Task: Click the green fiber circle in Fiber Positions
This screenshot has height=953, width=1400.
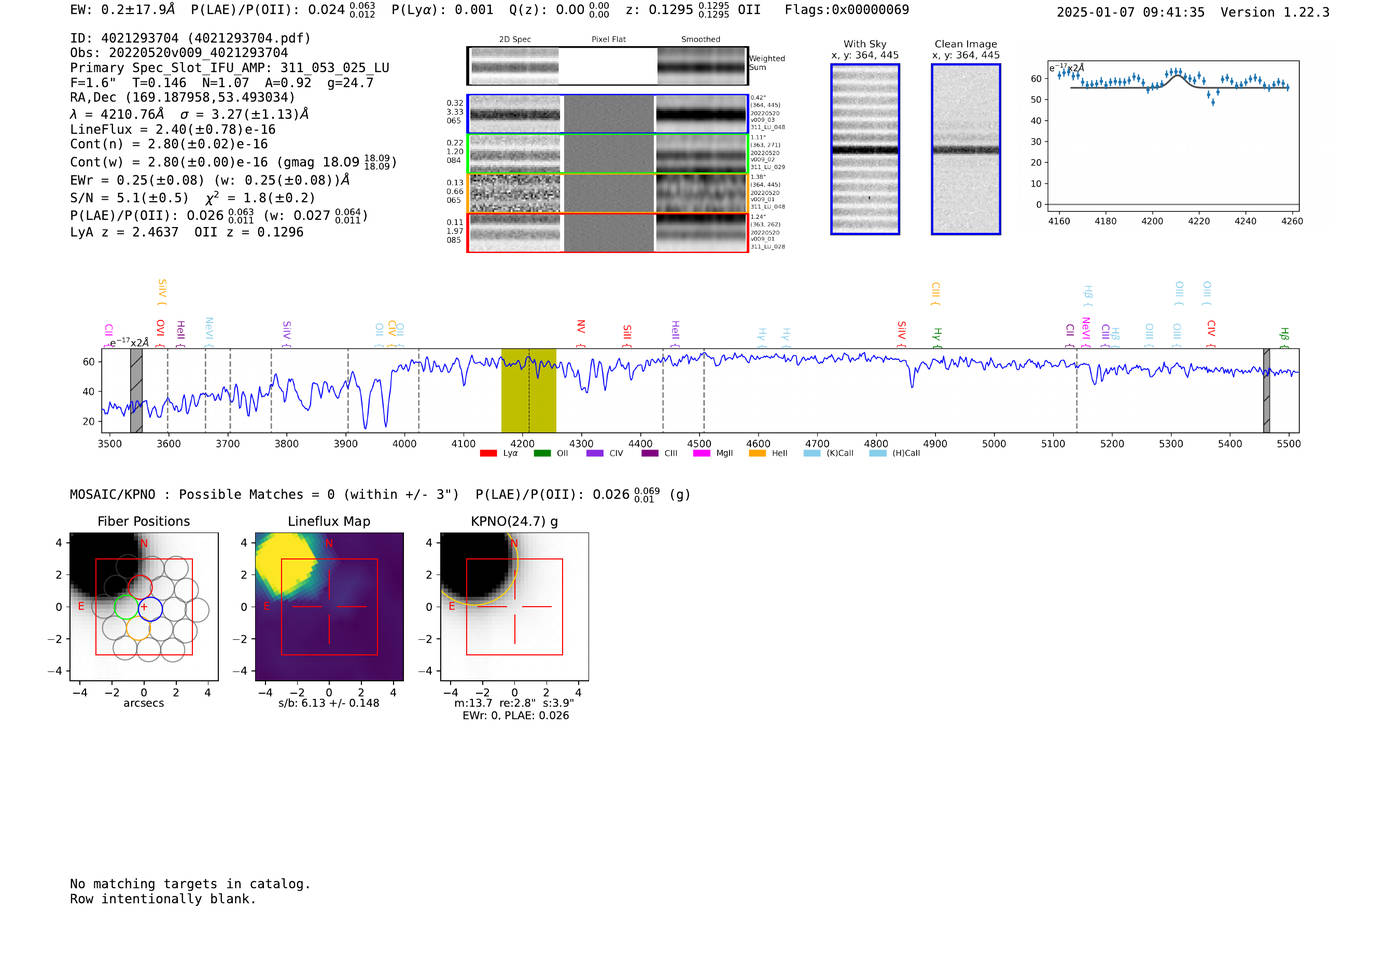Action: point(126,607)
